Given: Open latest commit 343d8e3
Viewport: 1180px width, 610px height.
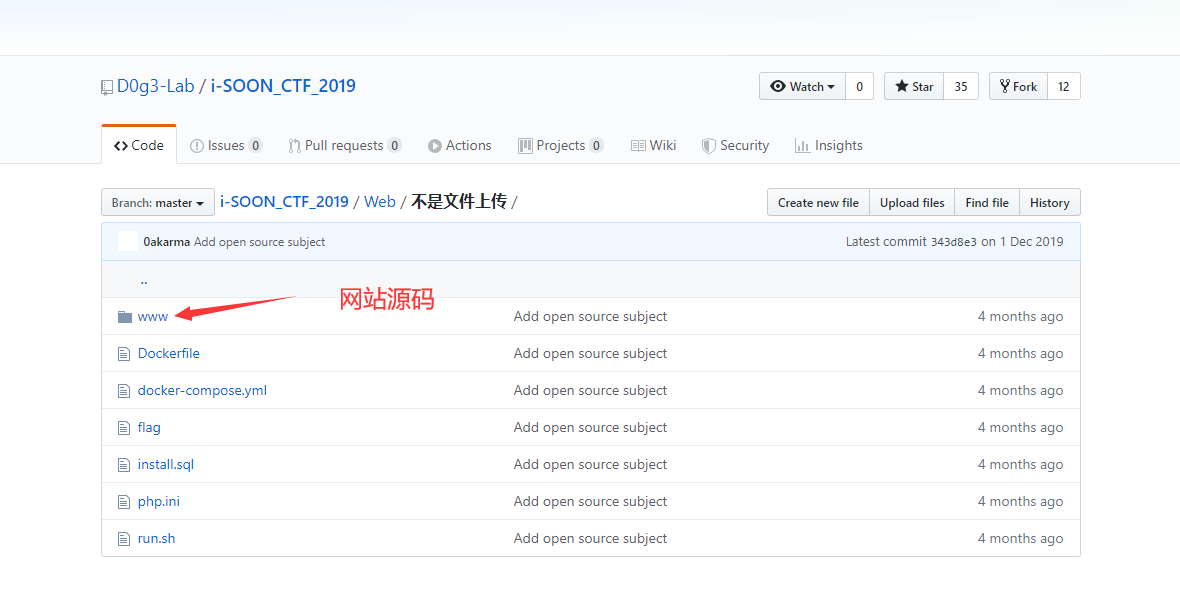Looking at the screenshot, I should click(x=953, y=242).
